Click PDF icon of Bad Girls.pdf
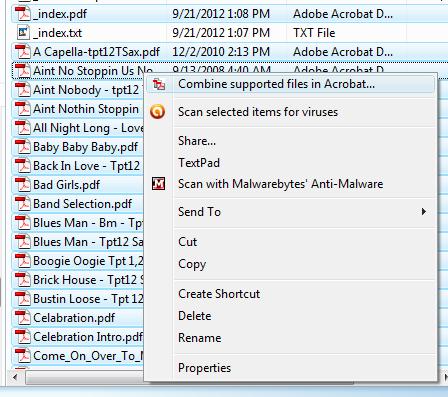 click(x=23, y=185)
